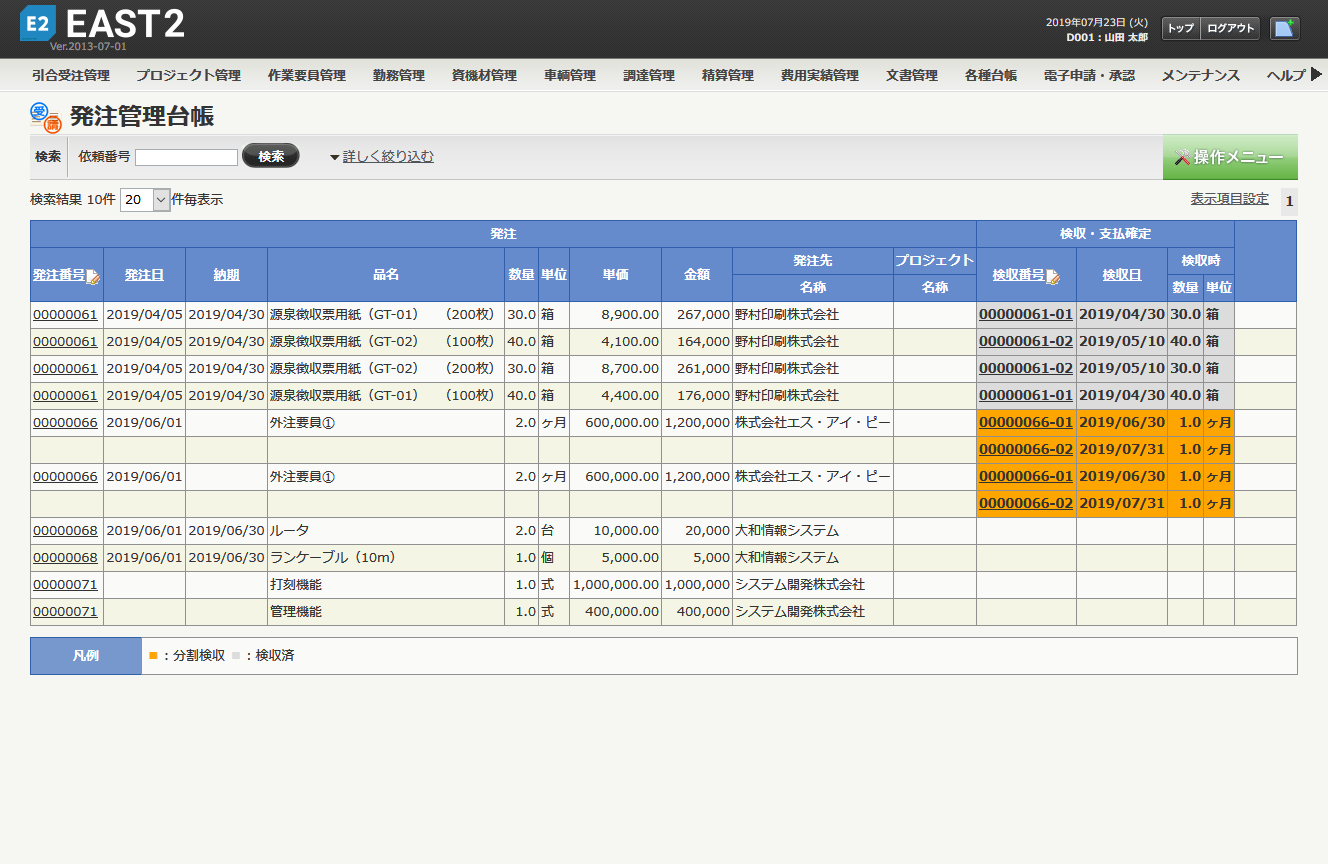Open the 車輌管理 menu
1328x864 pixels.
point(570,75)
